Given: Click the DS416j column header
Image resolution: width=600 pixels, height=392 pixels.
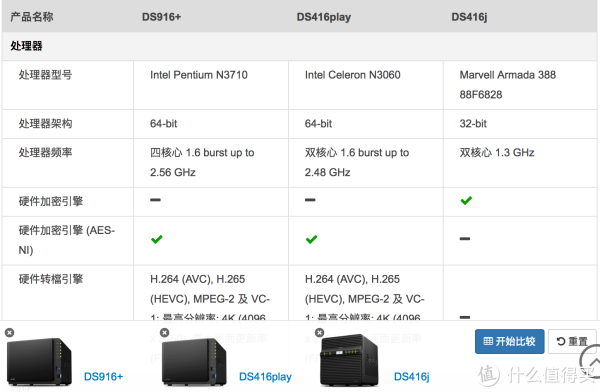Looking at the screenshot, I should pos(469,17).
